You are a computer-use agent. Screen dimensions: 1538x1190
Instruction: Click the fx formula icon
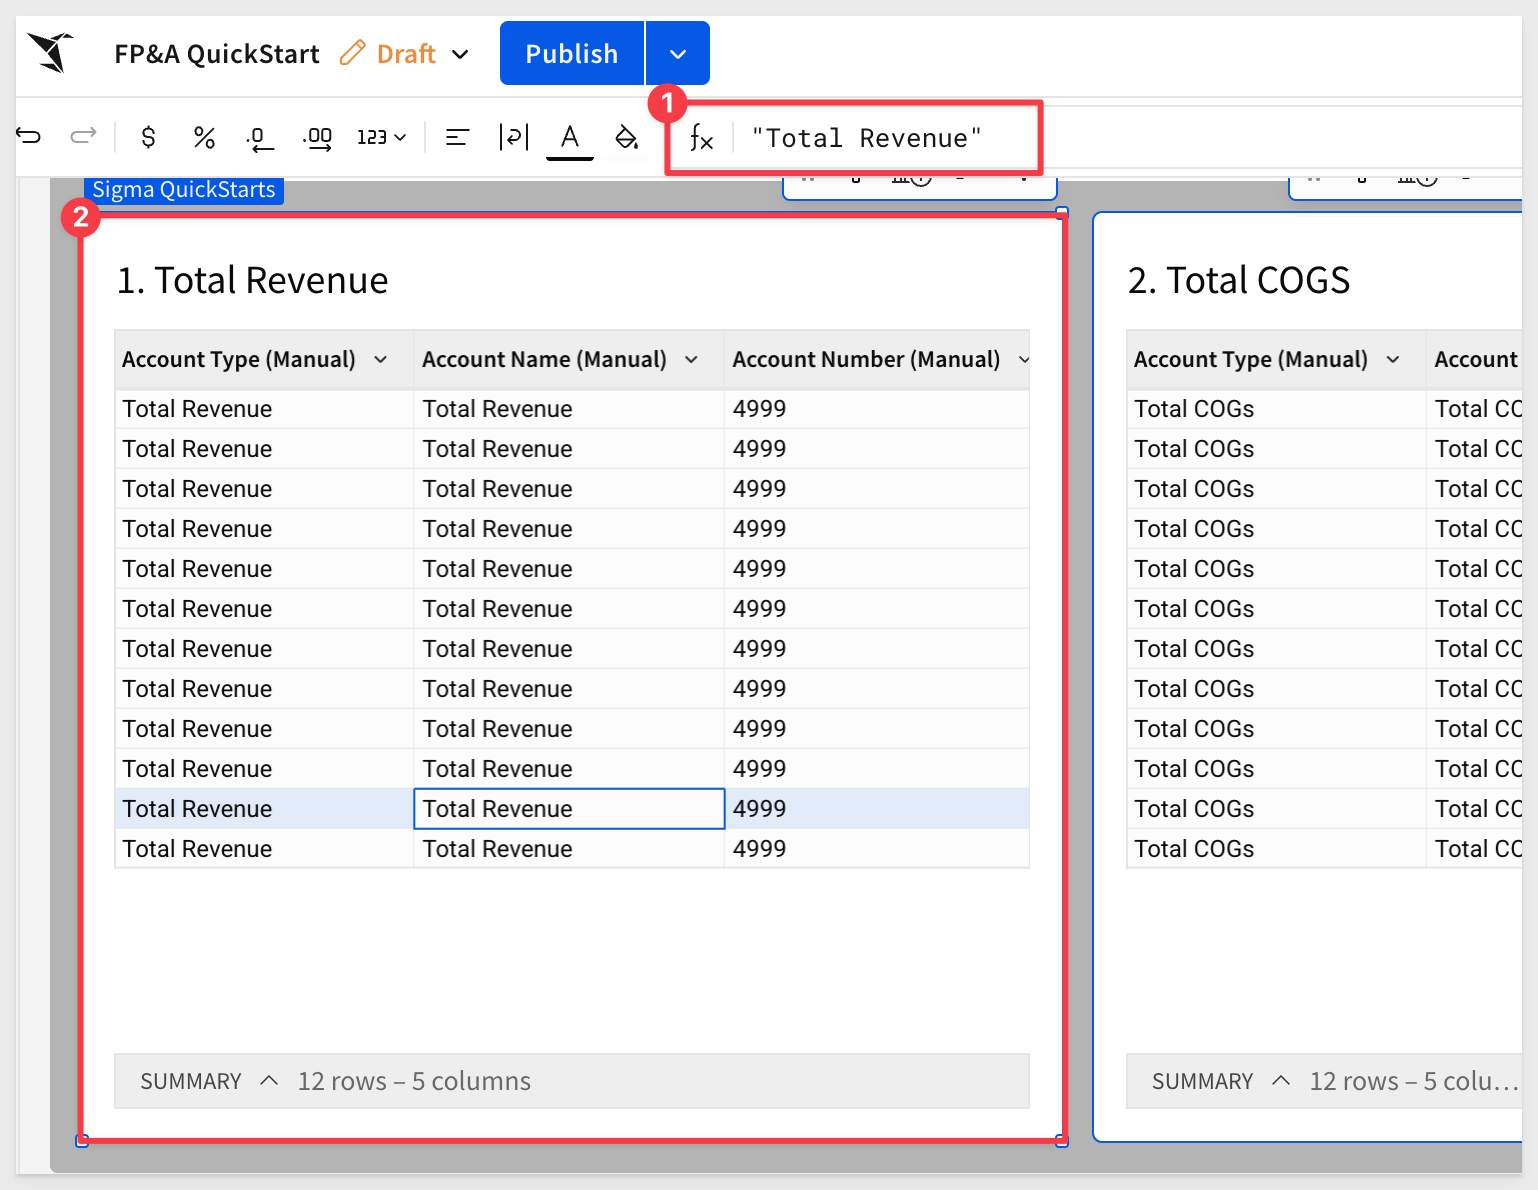click(701, 138)
